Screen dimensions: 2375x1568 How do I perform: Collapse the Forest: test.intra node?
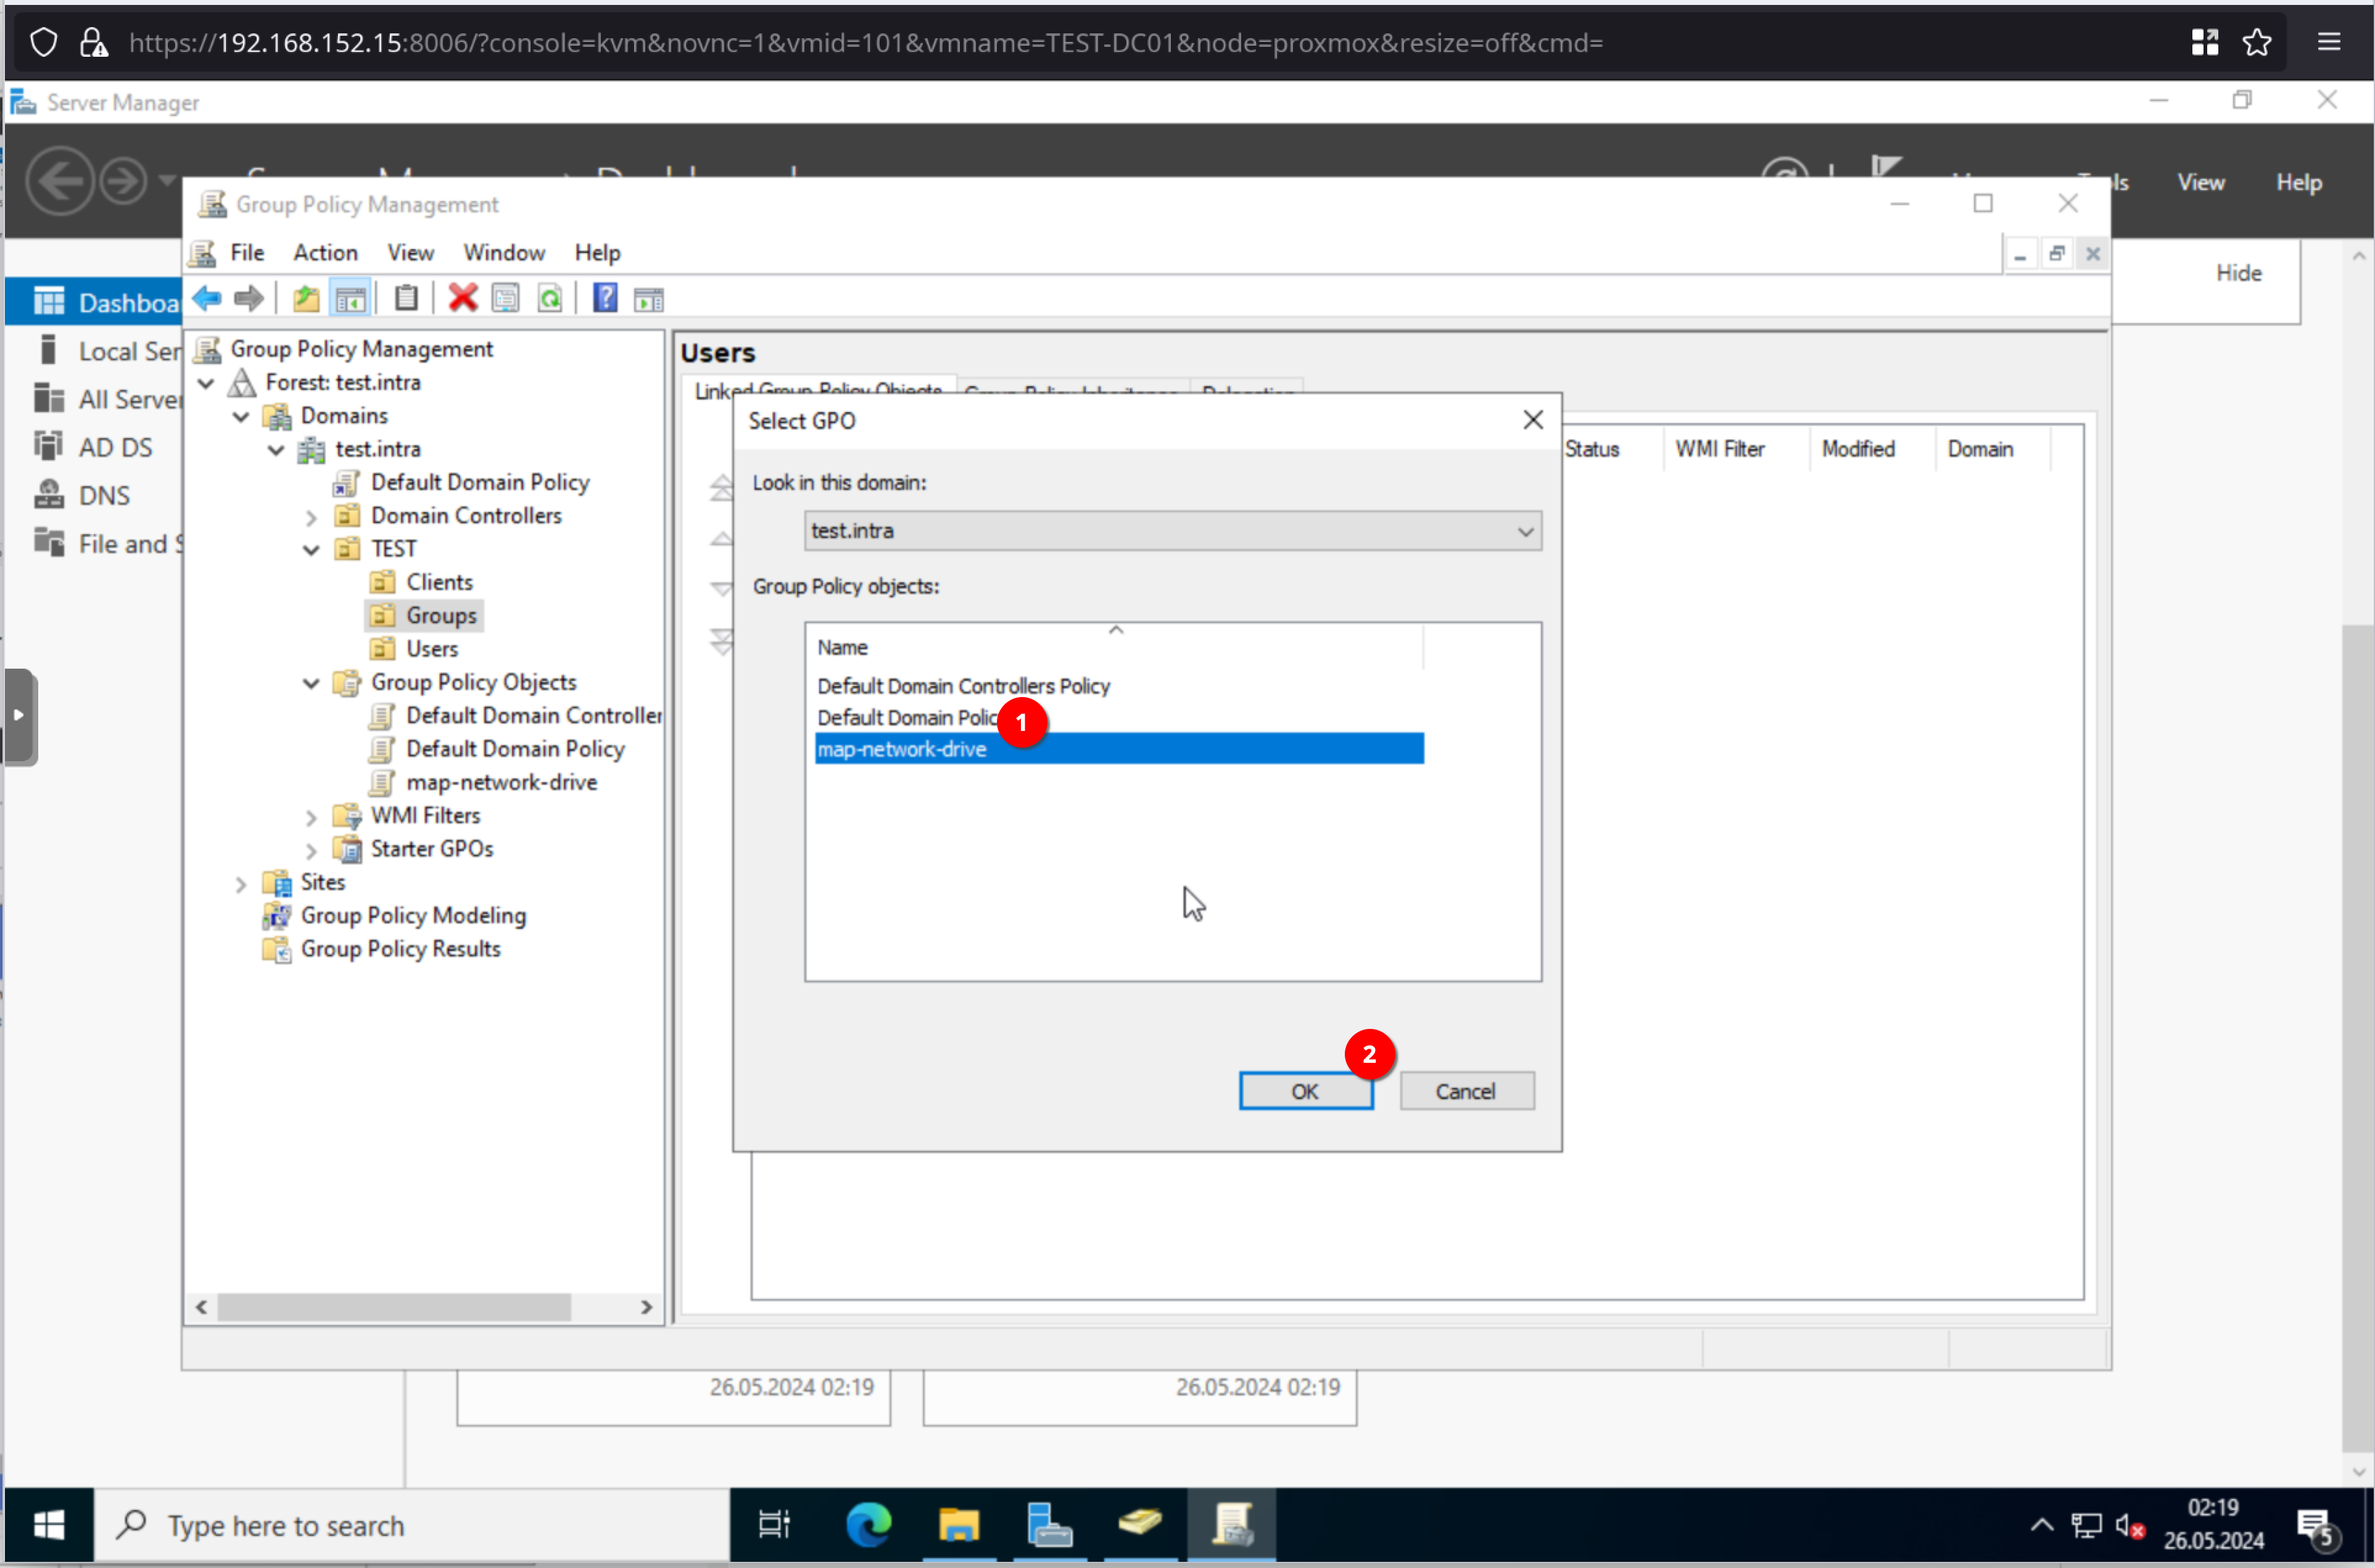(x=206, y=383)
